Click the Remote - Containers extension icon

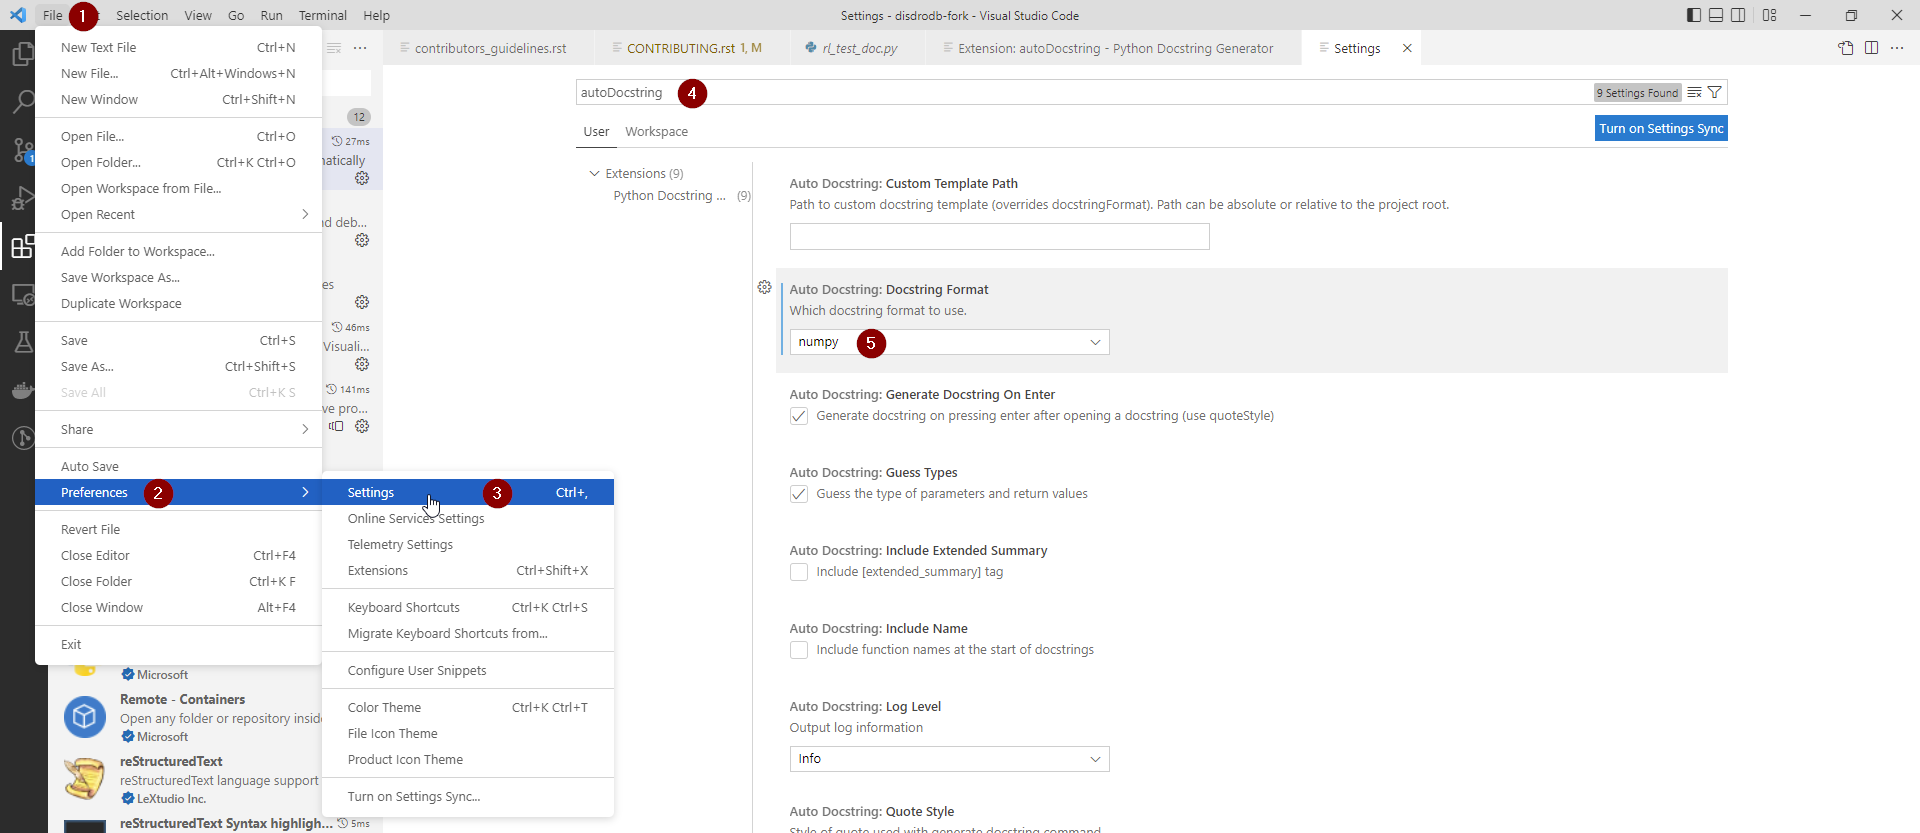point(85,717)
